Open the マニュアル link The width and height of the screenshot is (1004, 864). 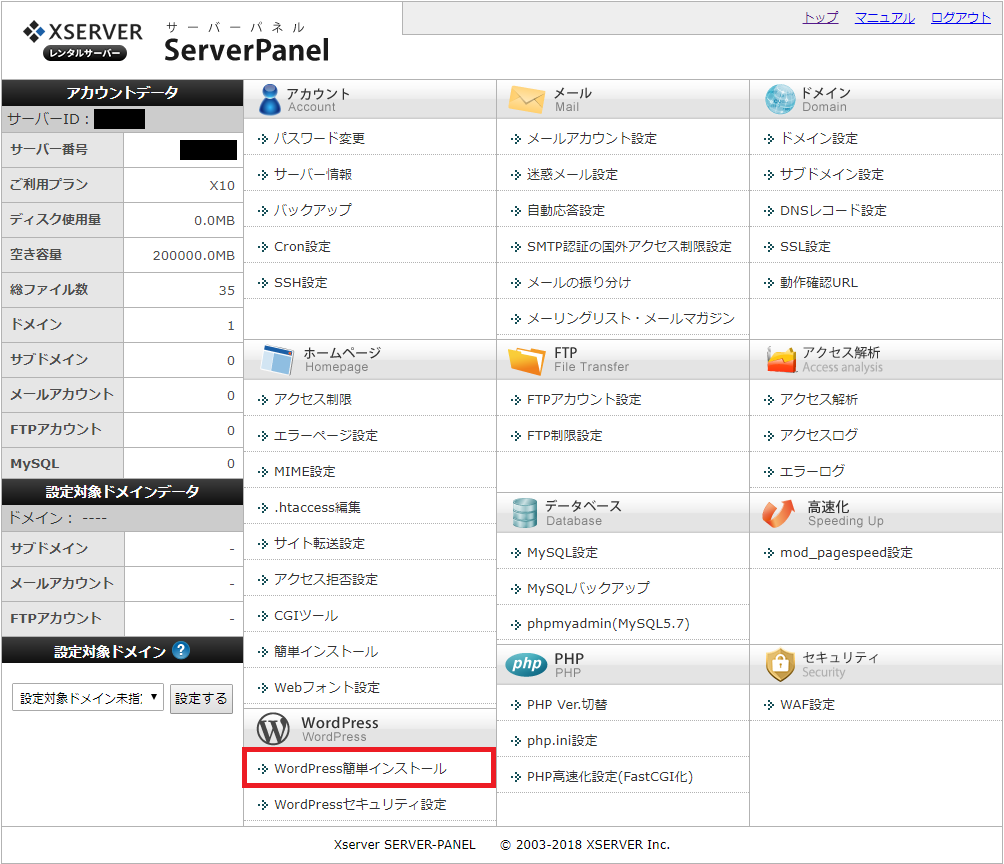coord(884,18)
